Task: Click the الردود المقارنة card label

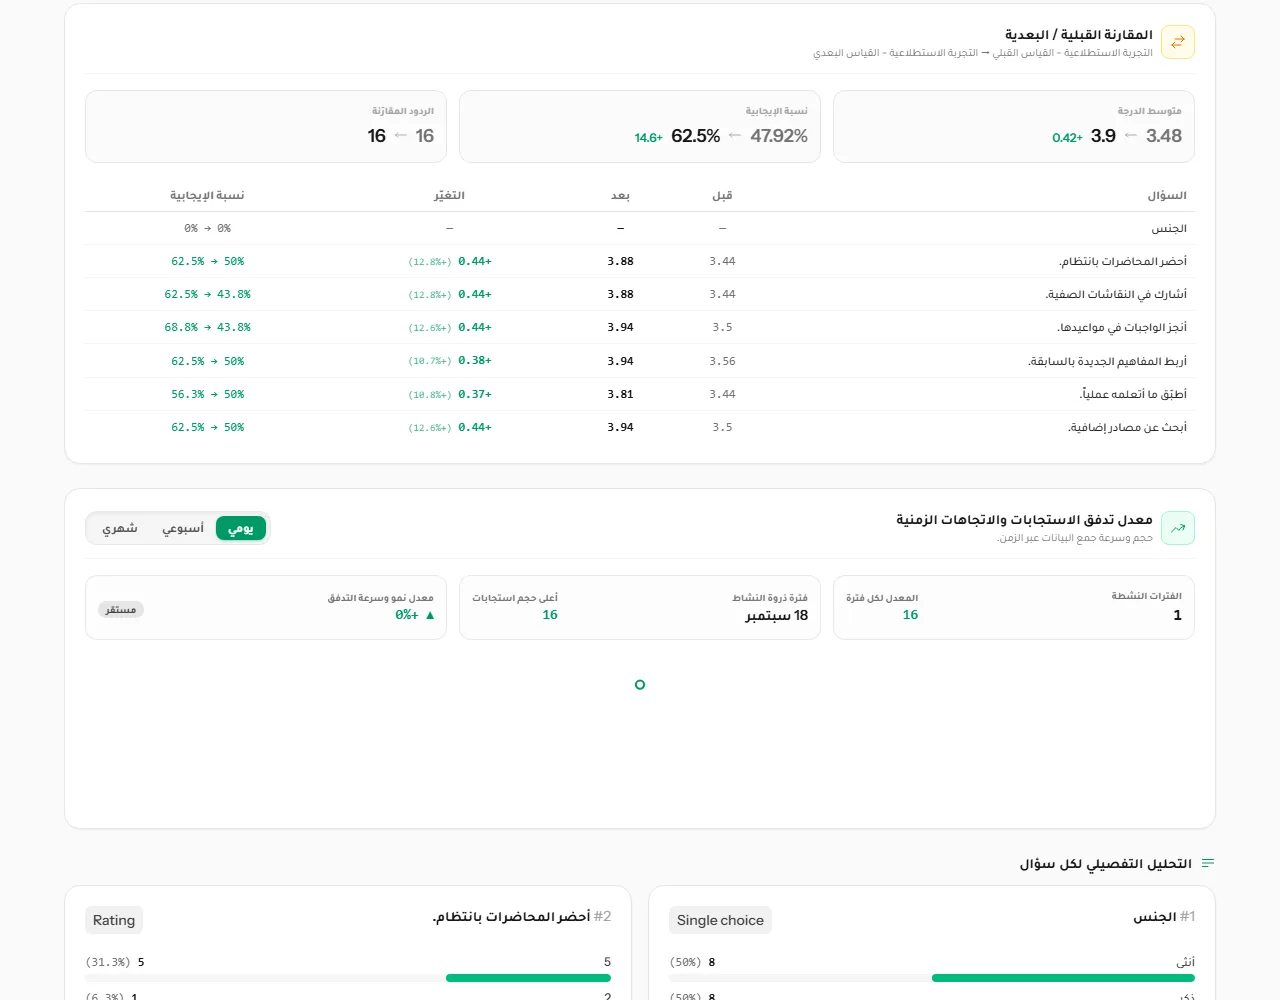Action: click(403, 111)
